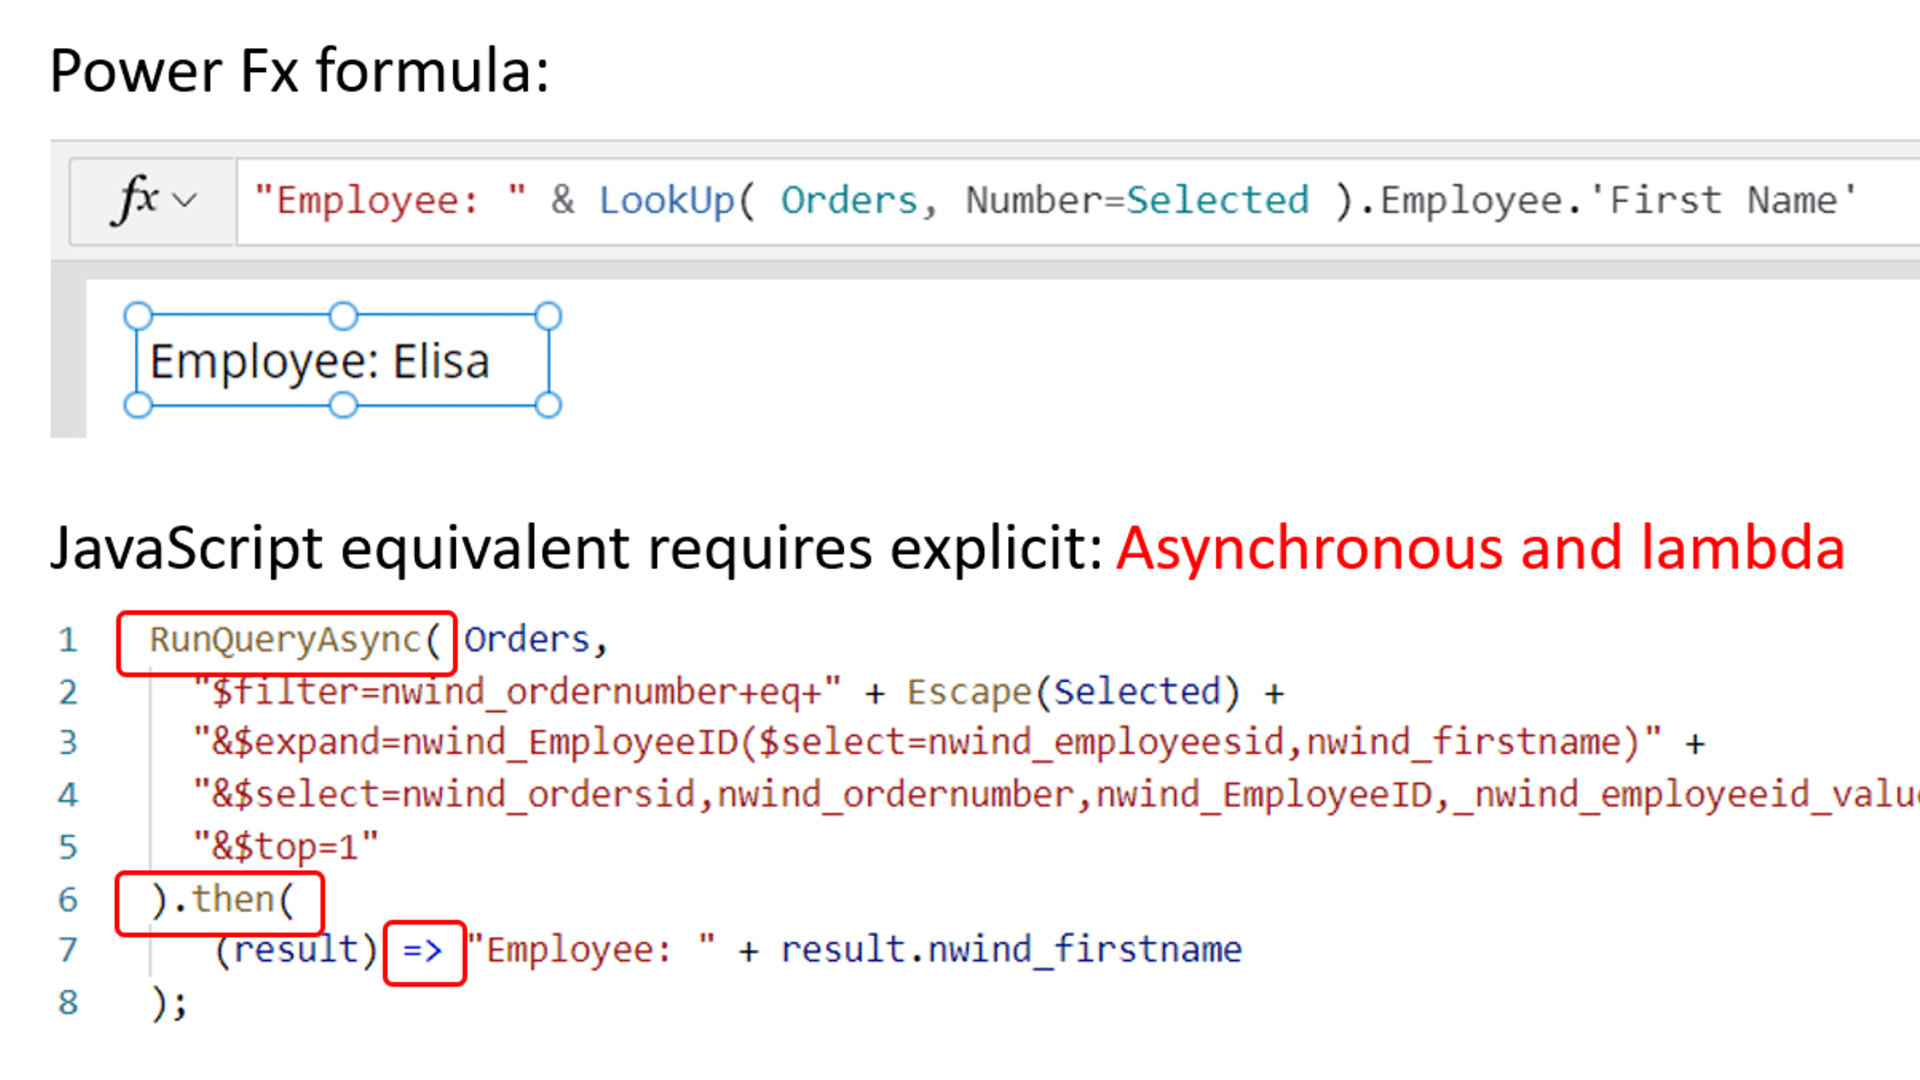Click the fx formula icon
This screenshot has height=1080, width=1920.
coord(137,199)
